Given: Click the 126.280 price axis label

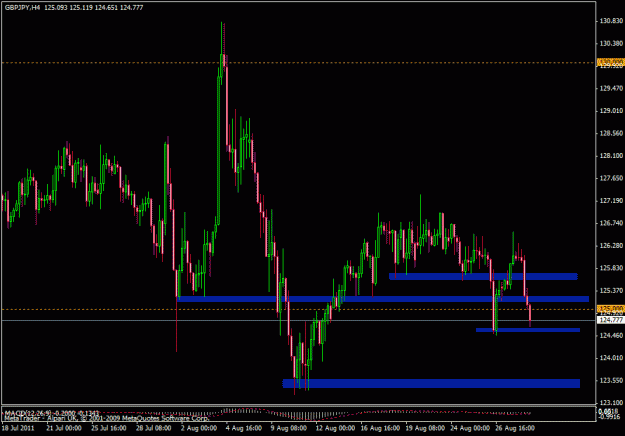Looking at the screenshot, I should pos(611,245).
